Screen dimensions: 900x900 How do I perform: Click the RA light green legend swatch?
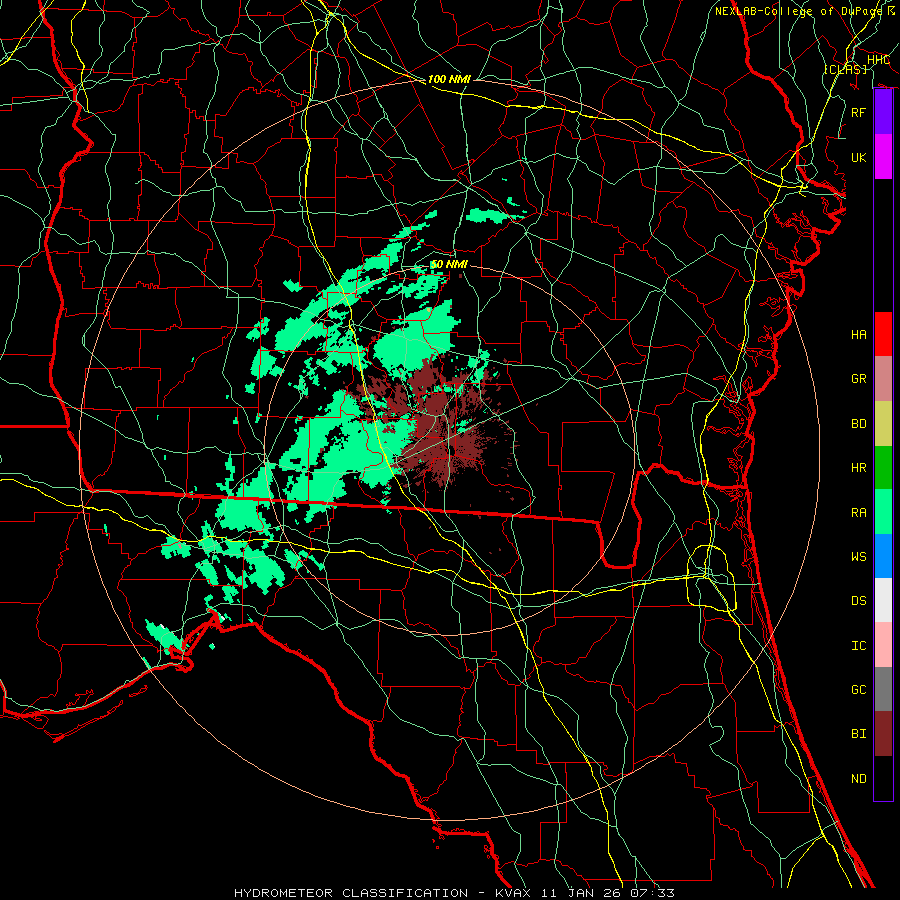[883, 512]
